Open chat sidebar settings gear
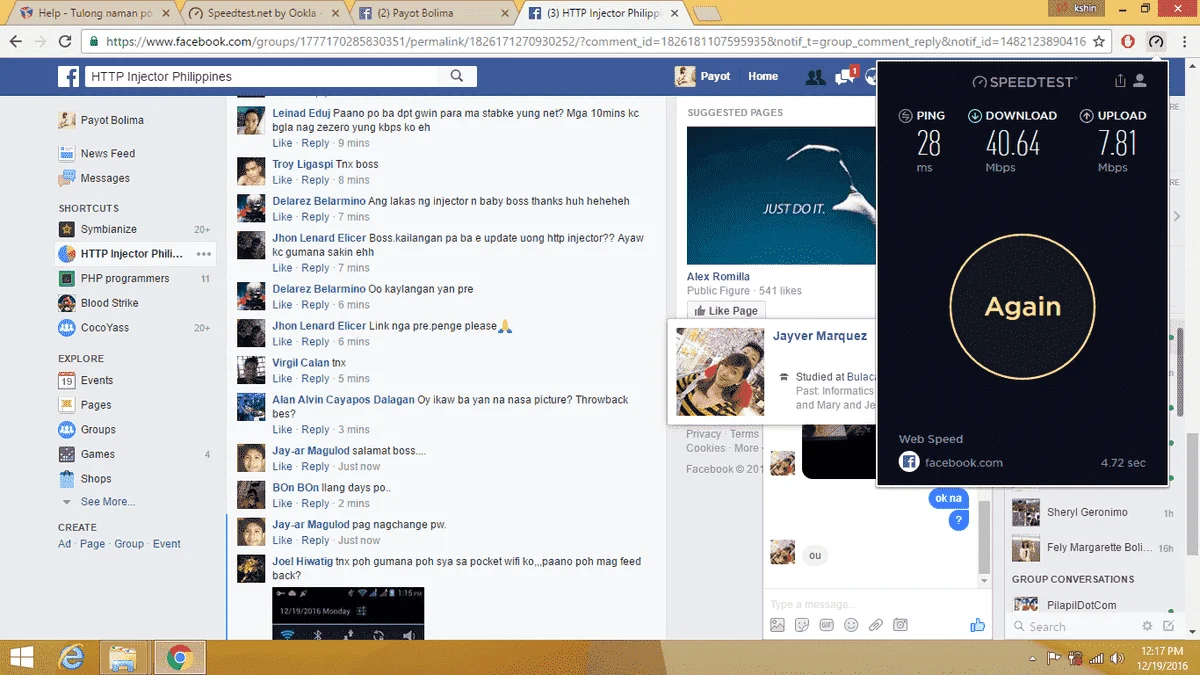This screenshot has width=1200, height=675. [x=1147, y=626]
